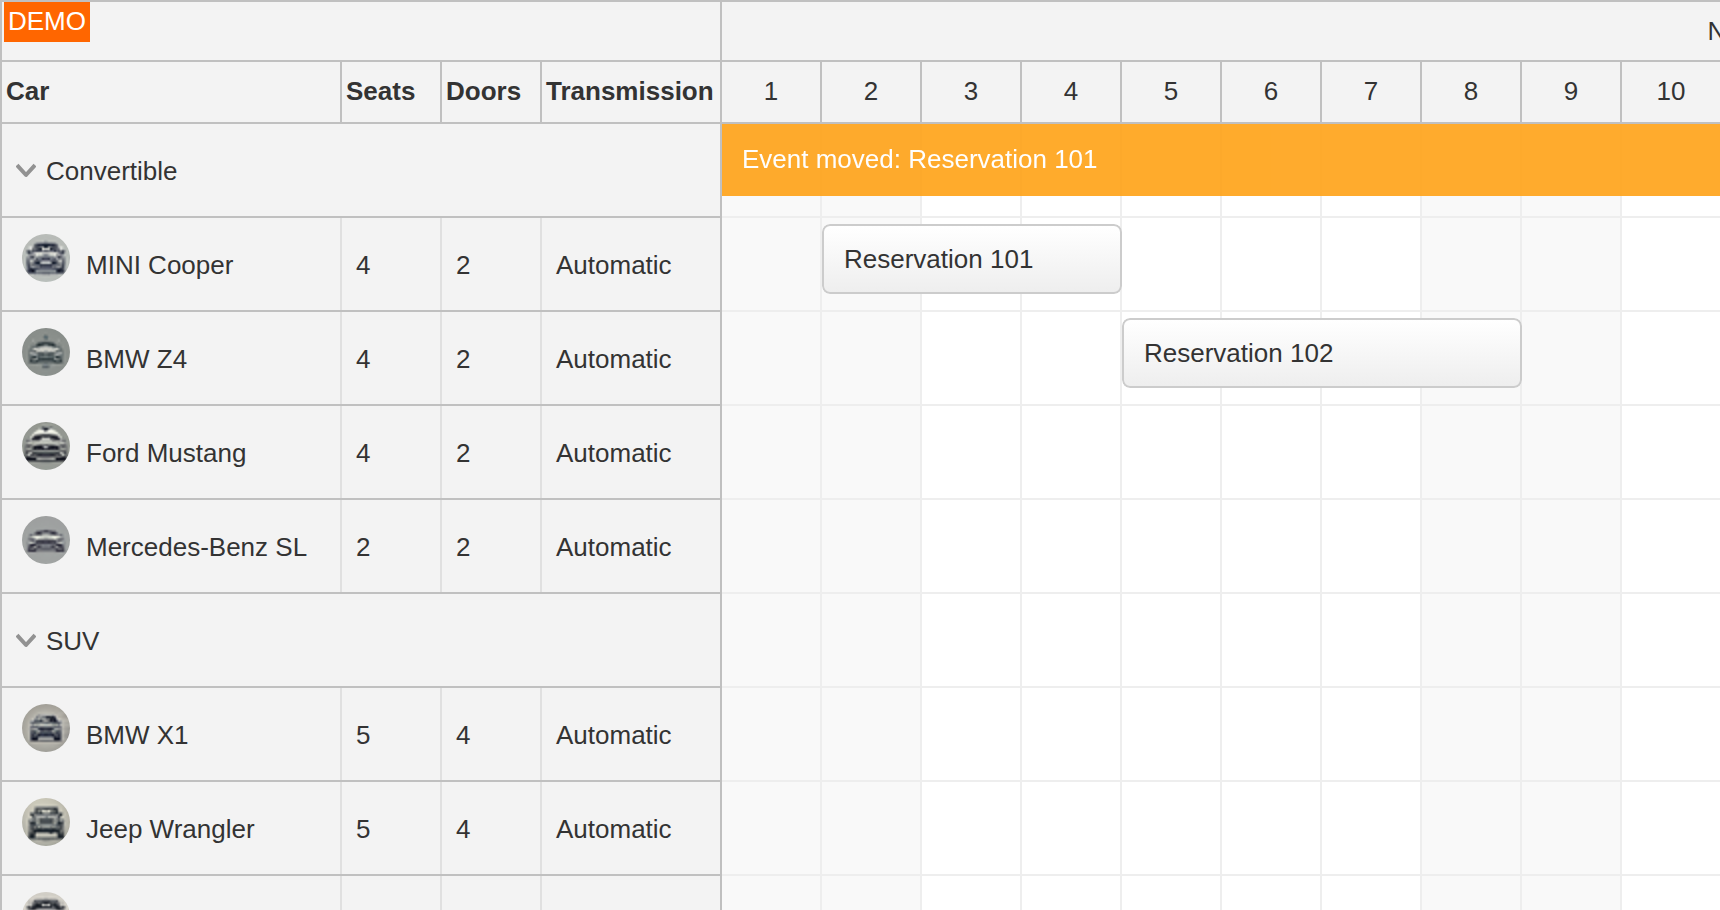Select the Reservation 101 event
The image size is (1720, 910).
point(971,259)
